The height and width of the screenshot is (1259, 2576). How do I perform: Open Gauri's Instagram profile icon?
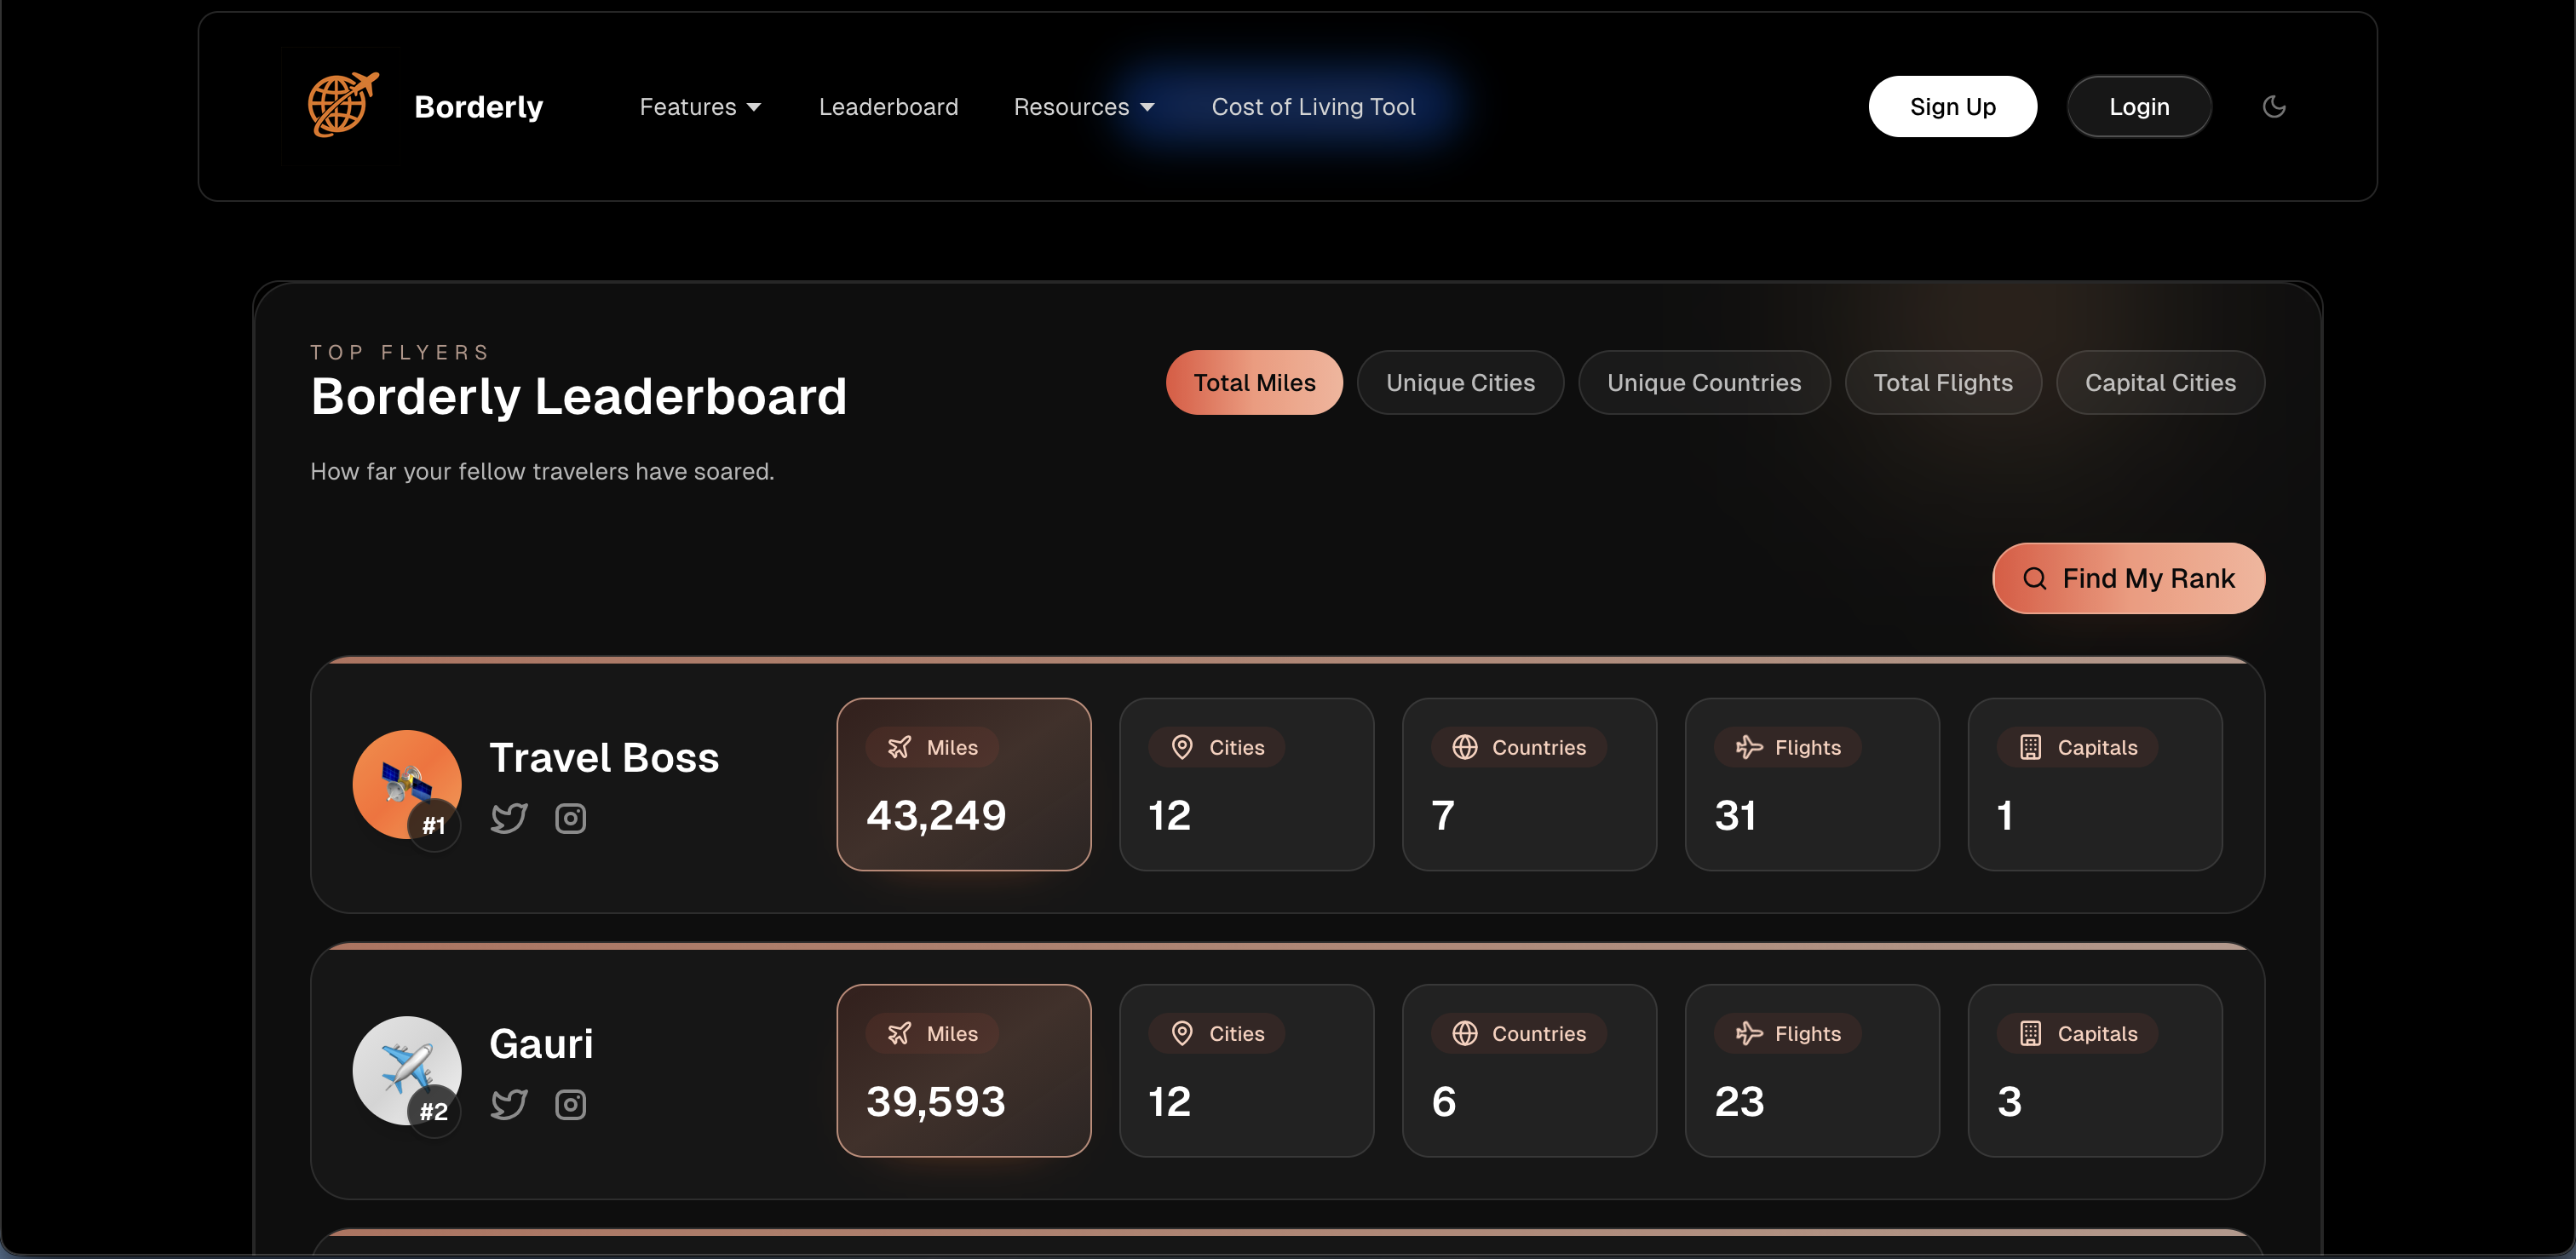pyautogui.click(x=570, y=1104)
